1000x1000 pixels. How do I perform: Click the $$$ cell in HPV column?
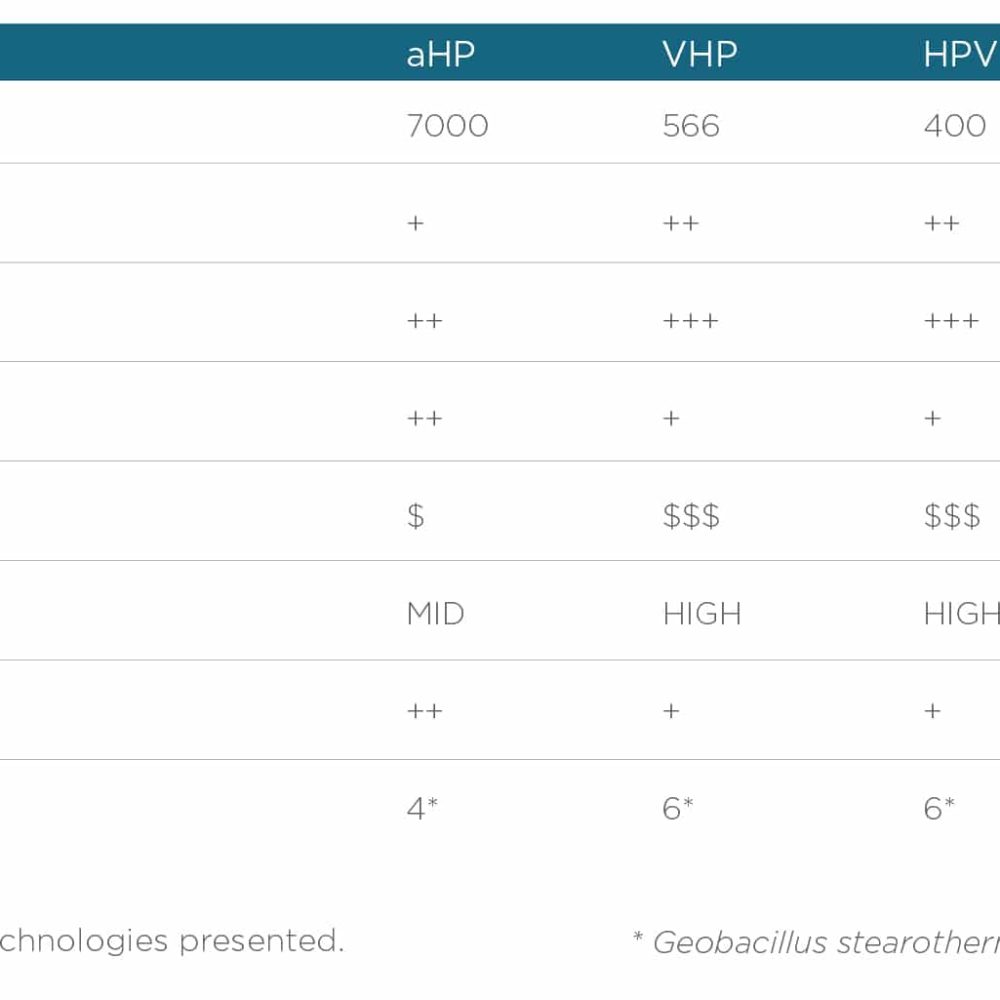[x=952, y=516]
